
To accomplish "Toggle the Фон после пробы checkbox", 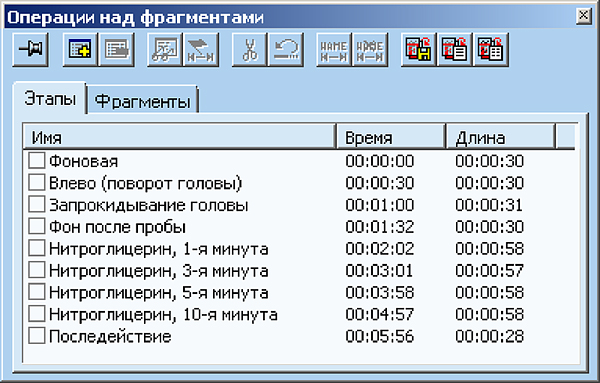I will point(36,226).
